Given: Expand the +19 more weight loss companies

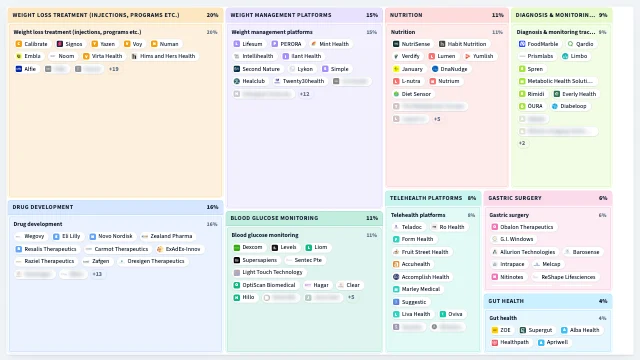Looking at the screenshot, I should (x=113, y=69).
